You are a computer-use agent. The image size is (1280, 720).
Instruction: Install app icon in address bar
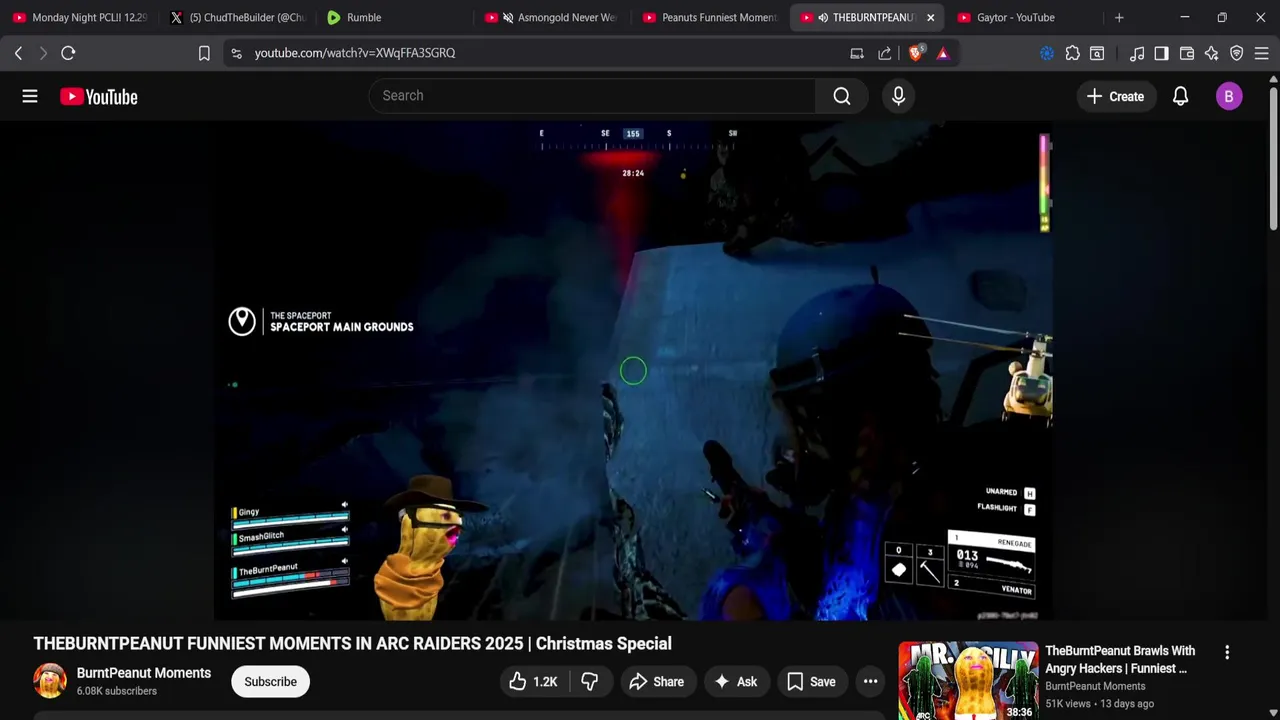pos(857,53)
